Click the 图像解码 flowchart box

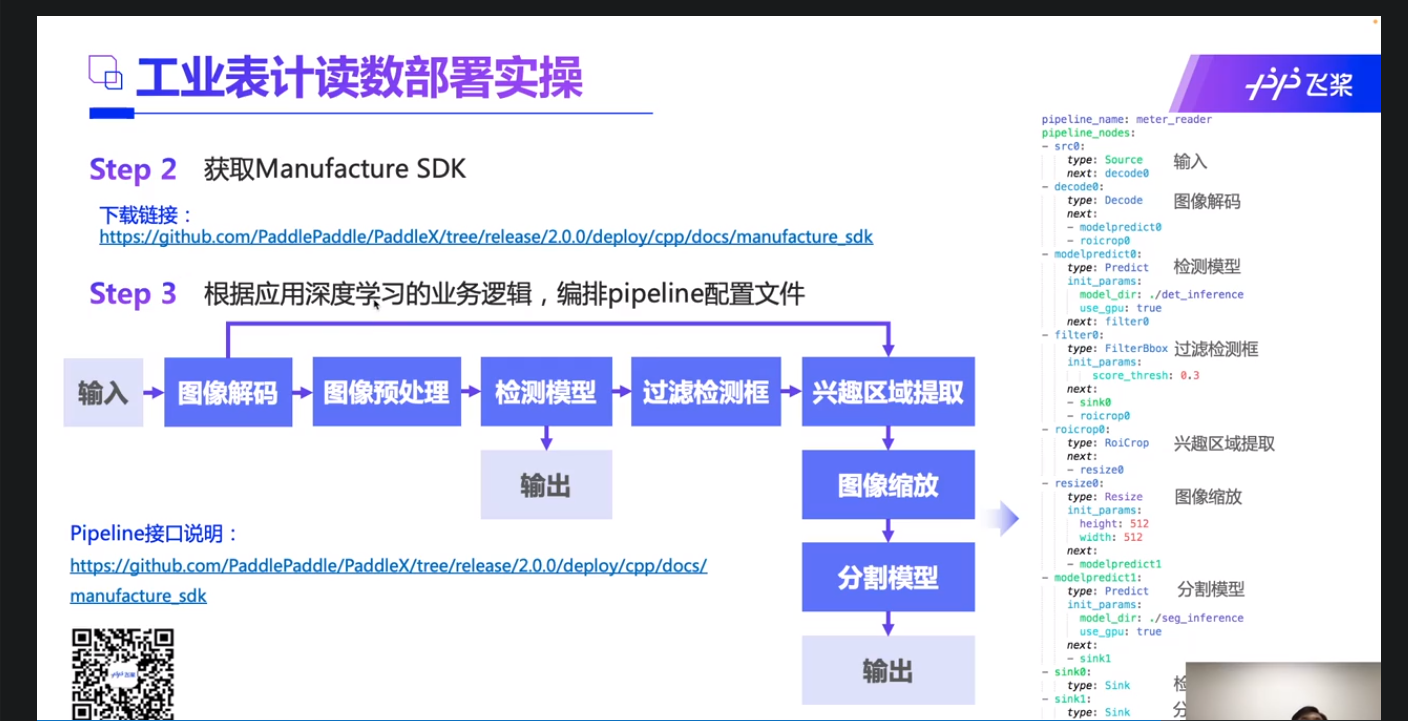pos(228,393)
